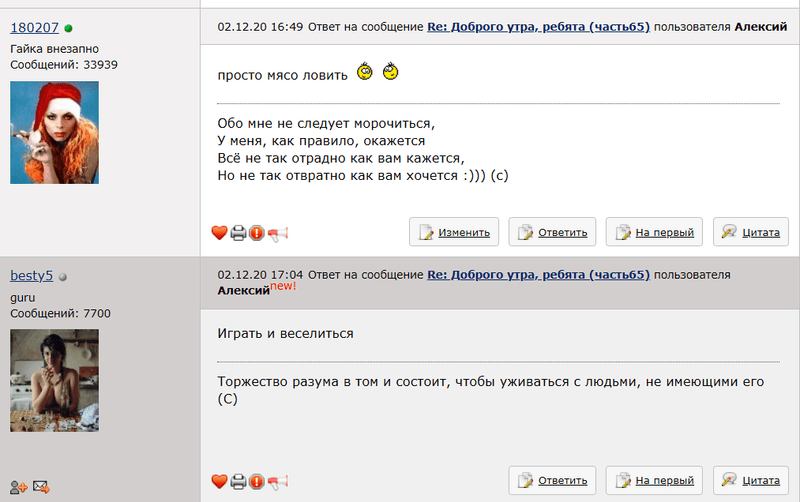Quote besty5's post with Цитата

point(750,480)
